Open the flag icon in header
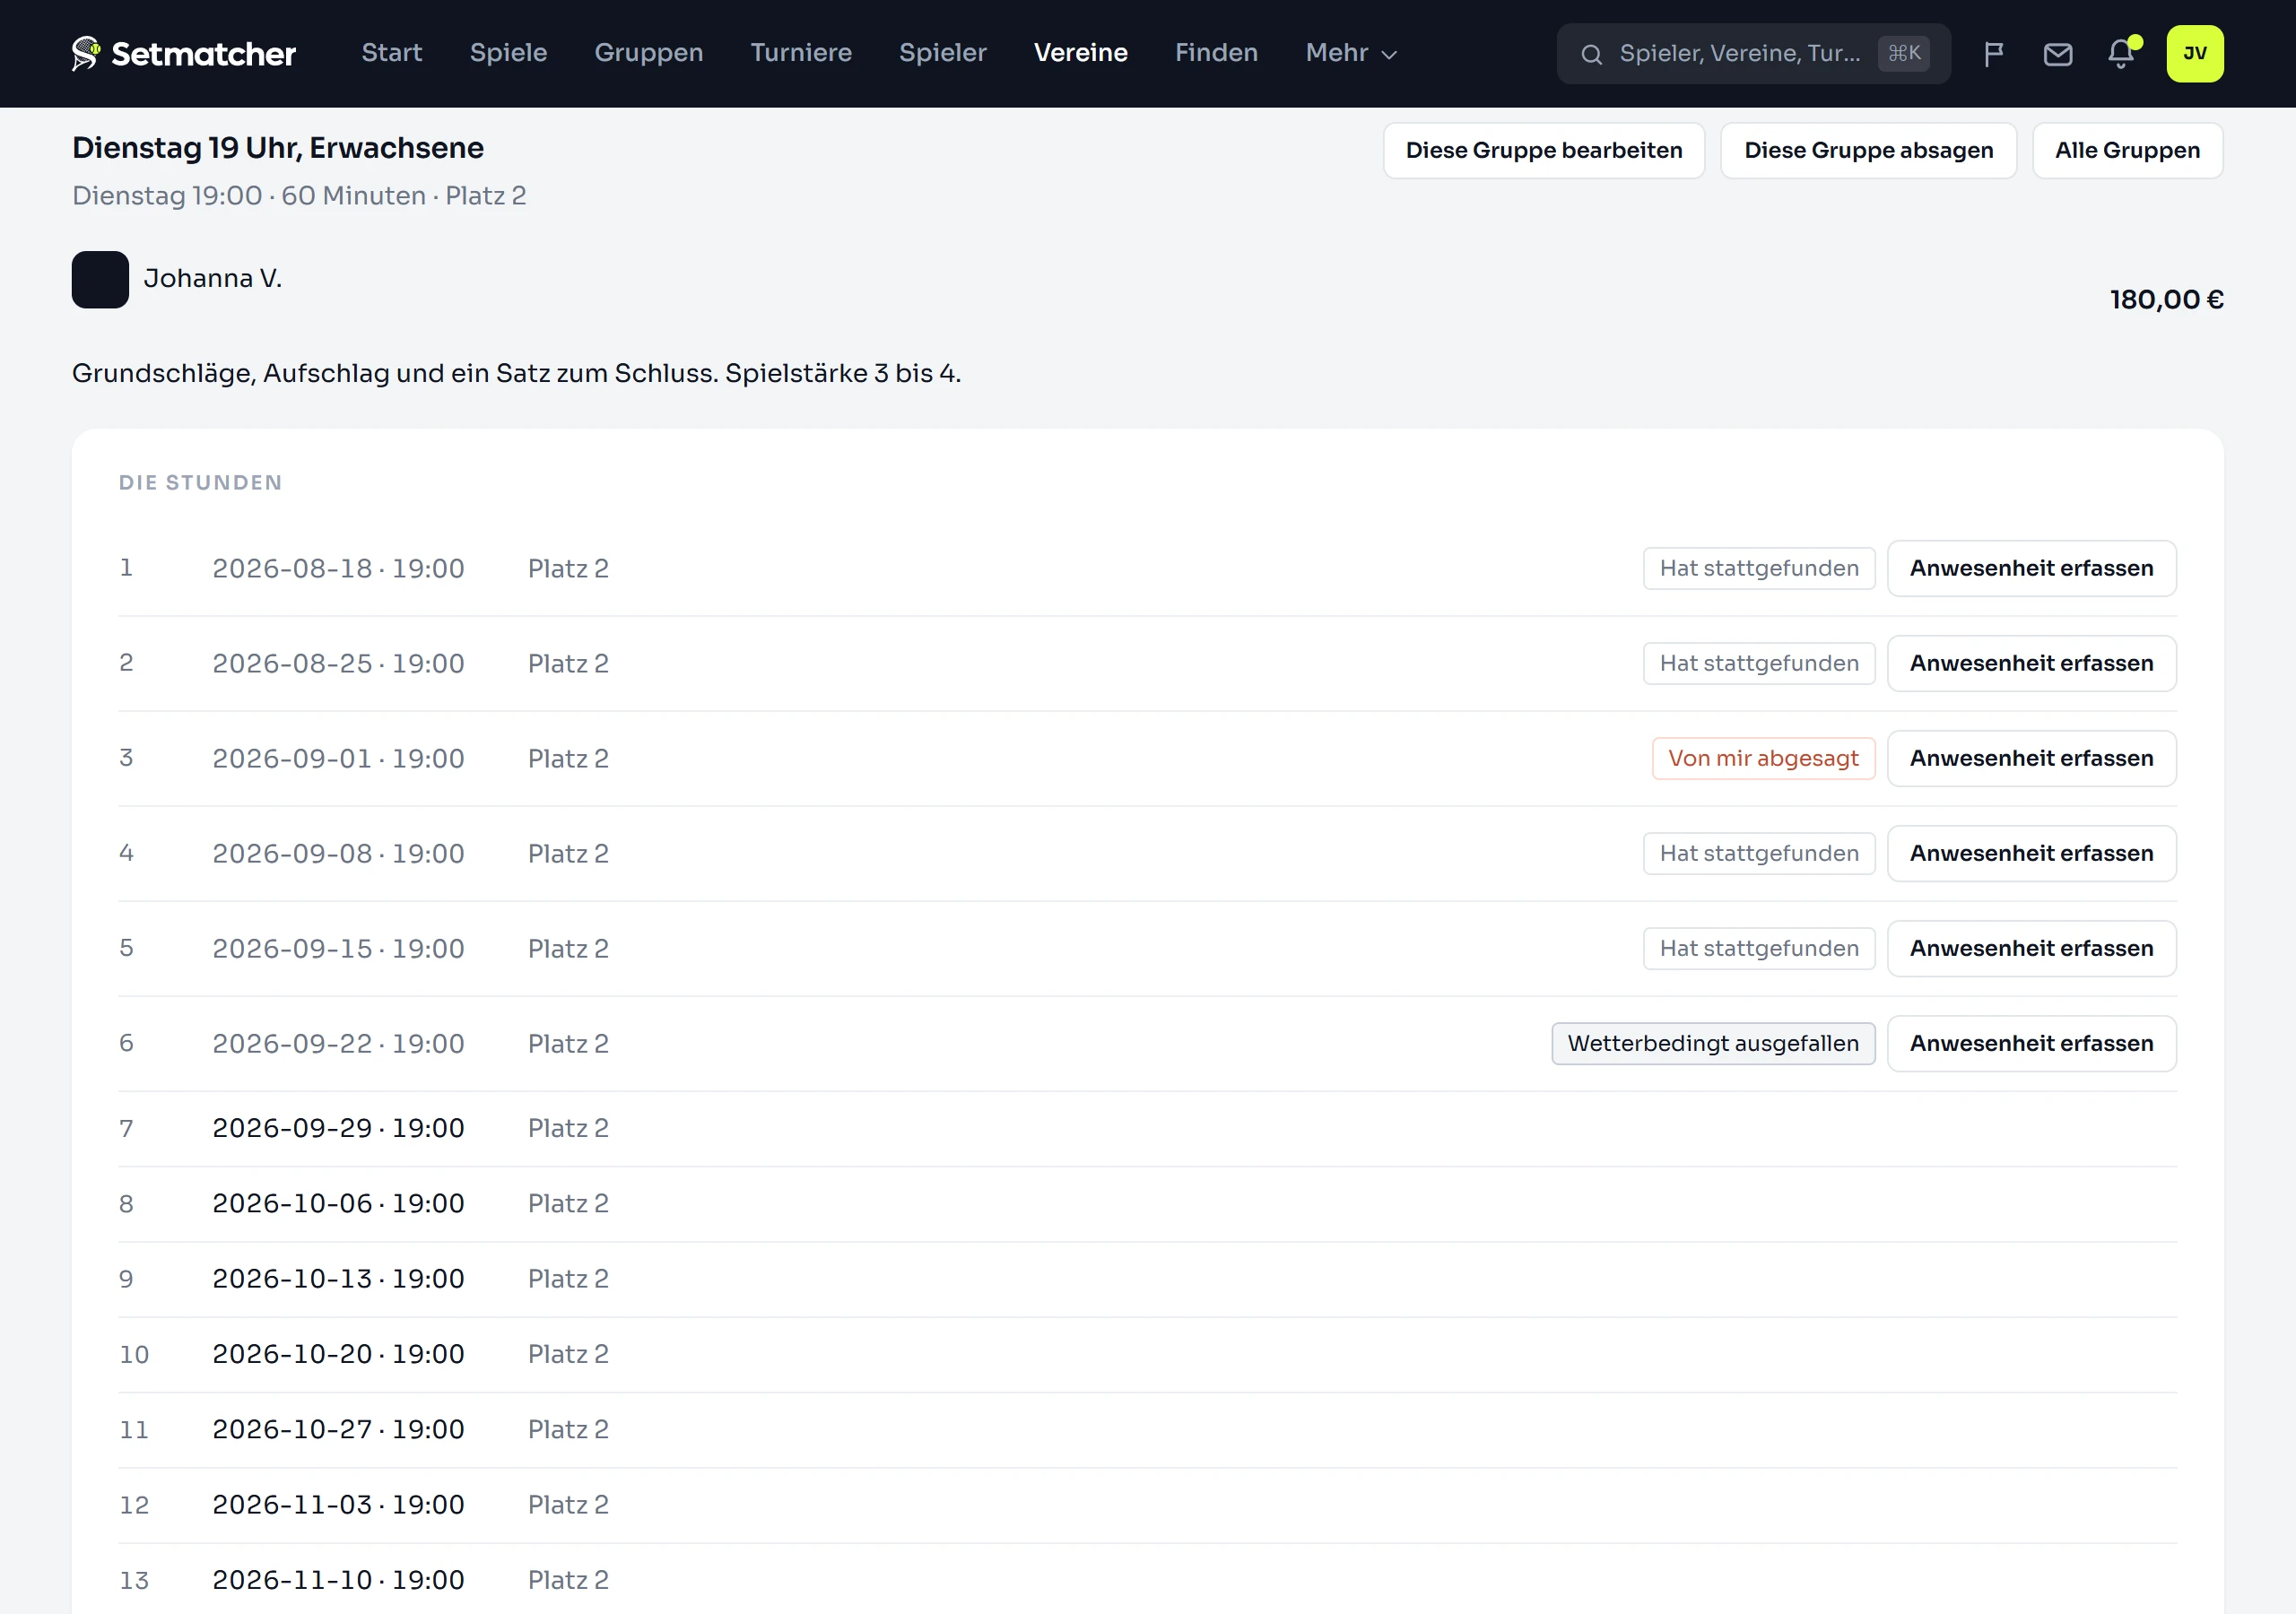The image size is (2296, 1614). (1993, 54)
